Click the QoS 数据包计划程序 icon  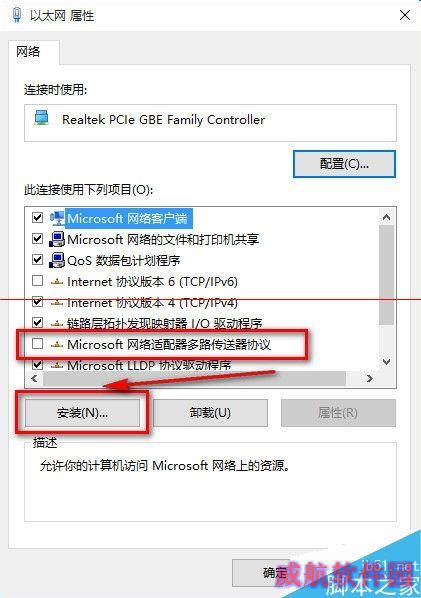coord(57,260)
